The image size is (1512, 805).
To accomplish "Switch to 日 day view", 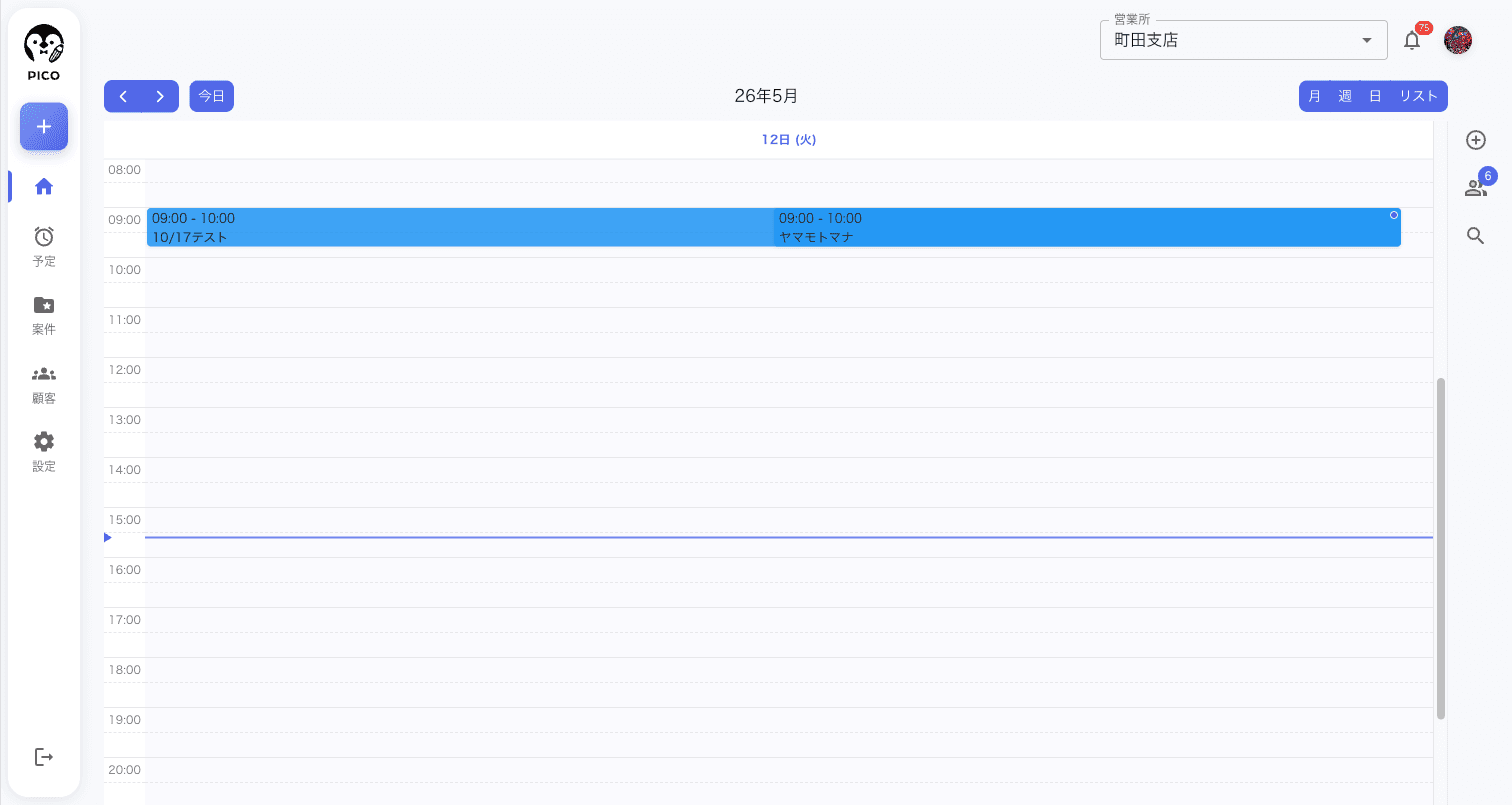I will 1375,96.
